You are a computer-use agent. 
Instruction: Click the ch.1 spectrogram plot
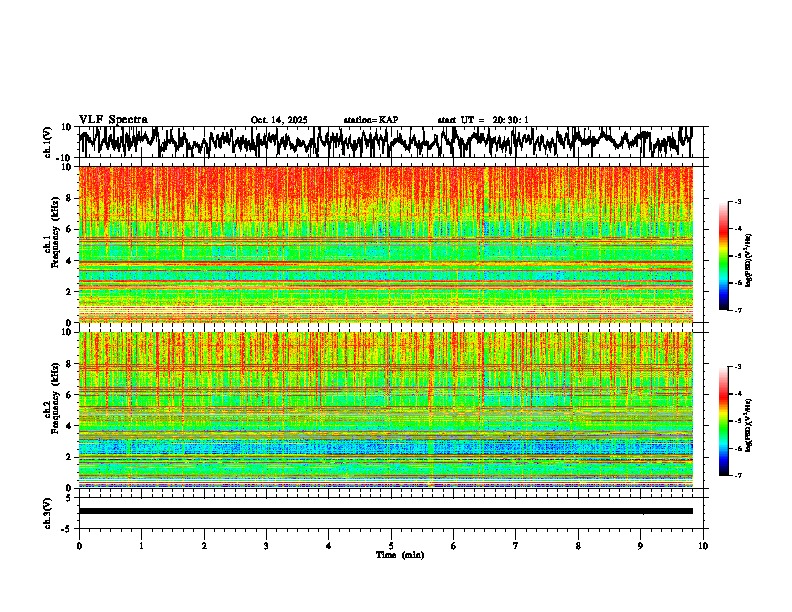click(x=385, y=244)
